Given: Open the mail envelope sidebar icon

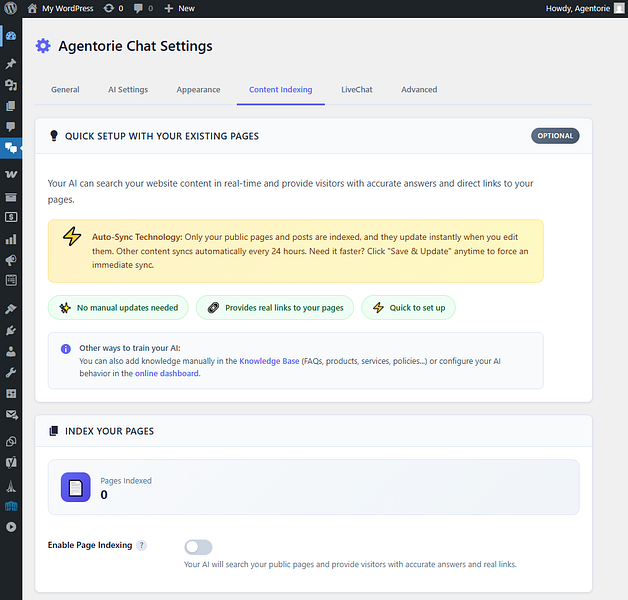Looking at the screenshot, I should click(x=12, y=415).
